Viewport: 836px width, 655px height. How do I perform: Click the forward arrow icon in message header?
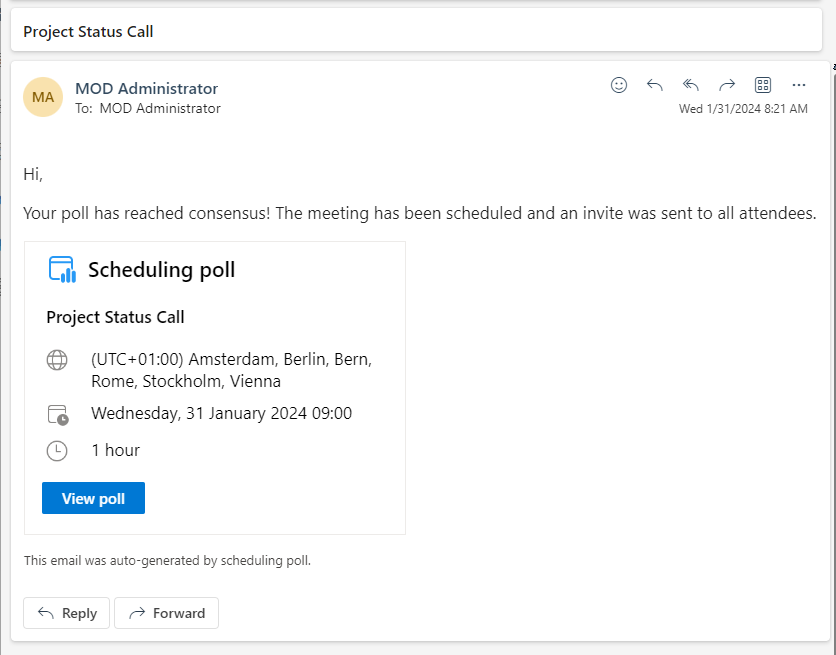tap(727, 85)
